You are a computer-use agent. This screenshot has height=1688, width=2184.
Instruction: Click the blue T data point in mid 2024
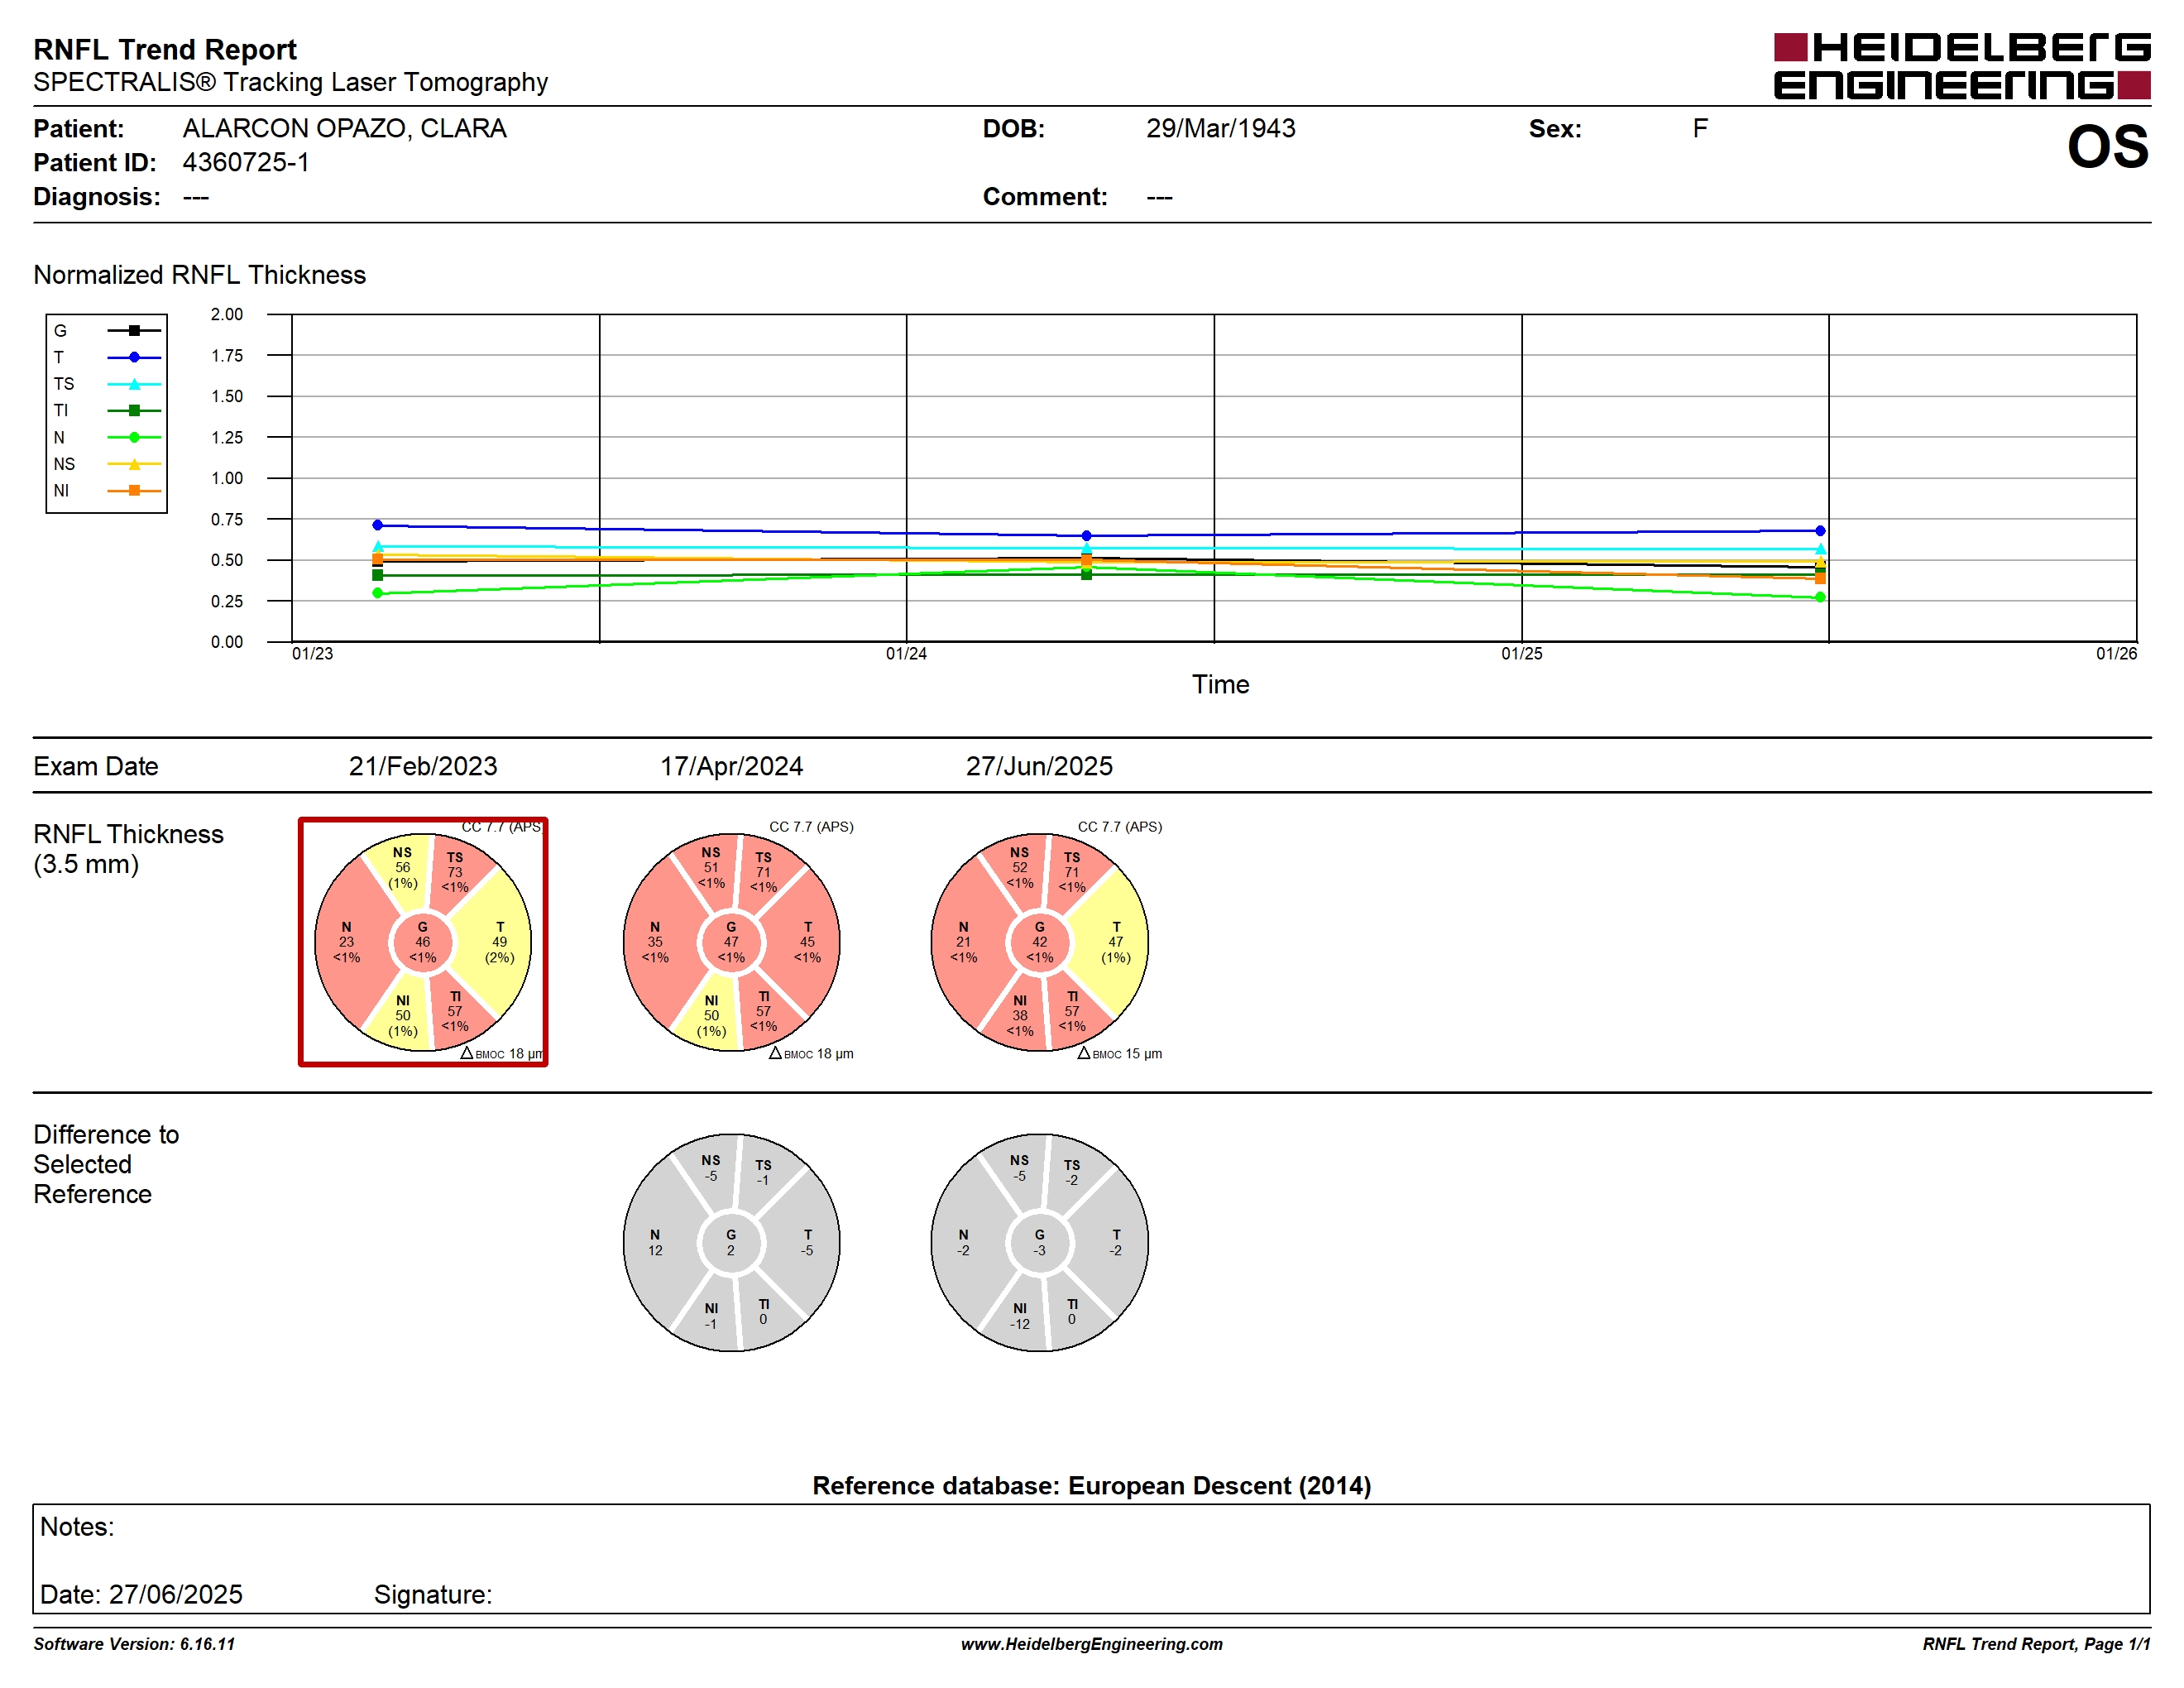(x=1086, y=536)
